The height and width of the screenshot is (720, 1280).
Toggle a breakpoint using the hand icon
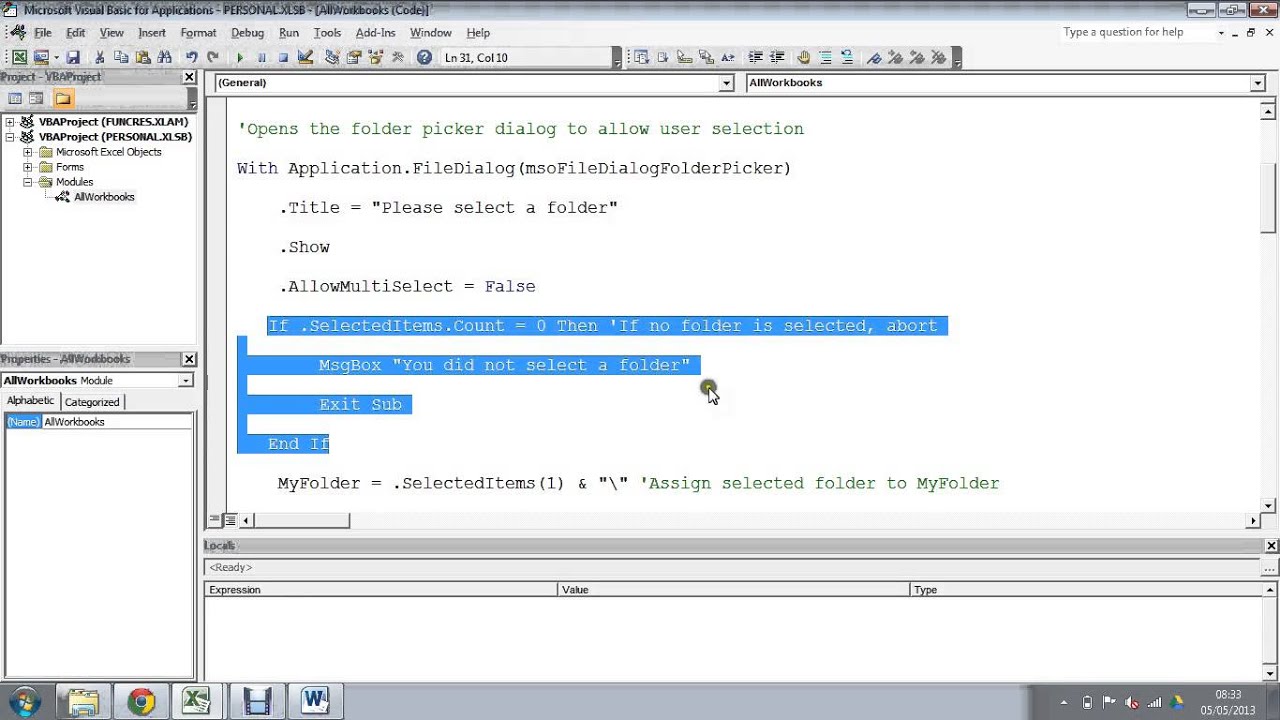tap(803, 57)
